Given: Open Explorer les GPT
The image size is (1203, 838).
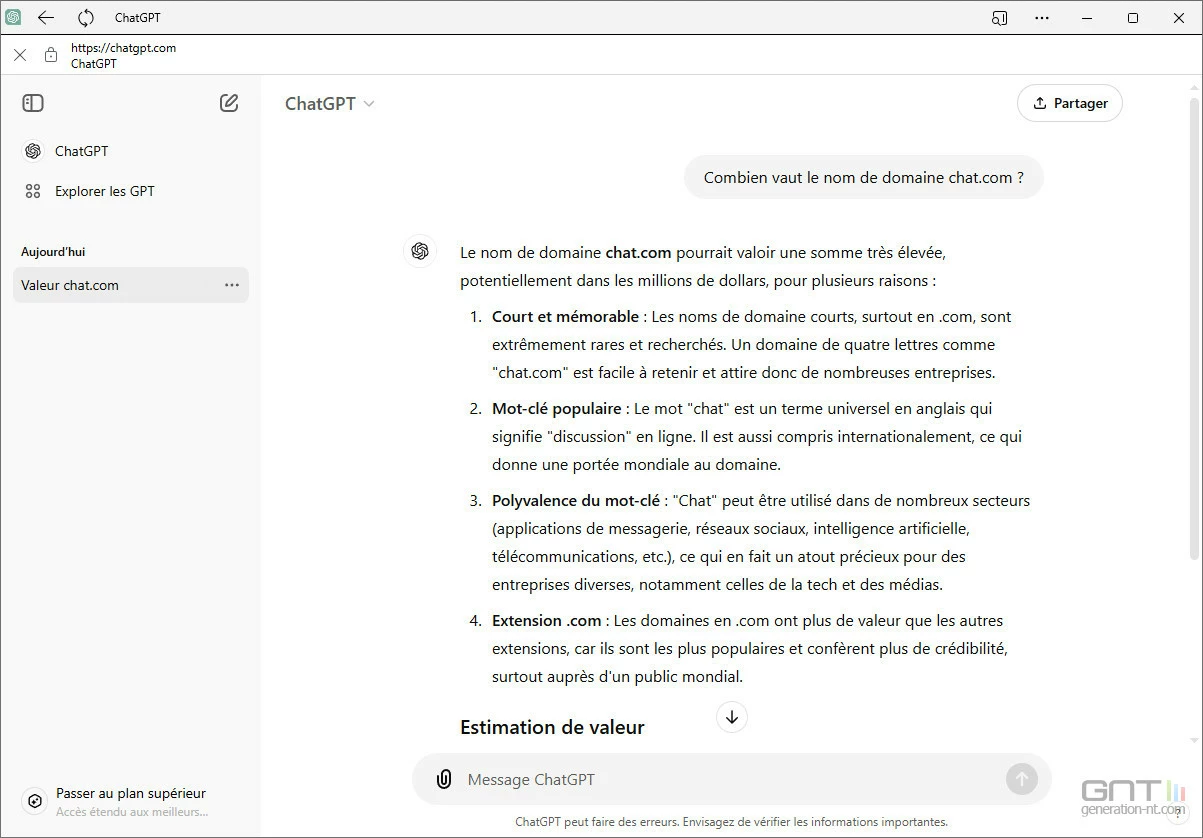Looking at the screenshot, I should pos(104,191).
